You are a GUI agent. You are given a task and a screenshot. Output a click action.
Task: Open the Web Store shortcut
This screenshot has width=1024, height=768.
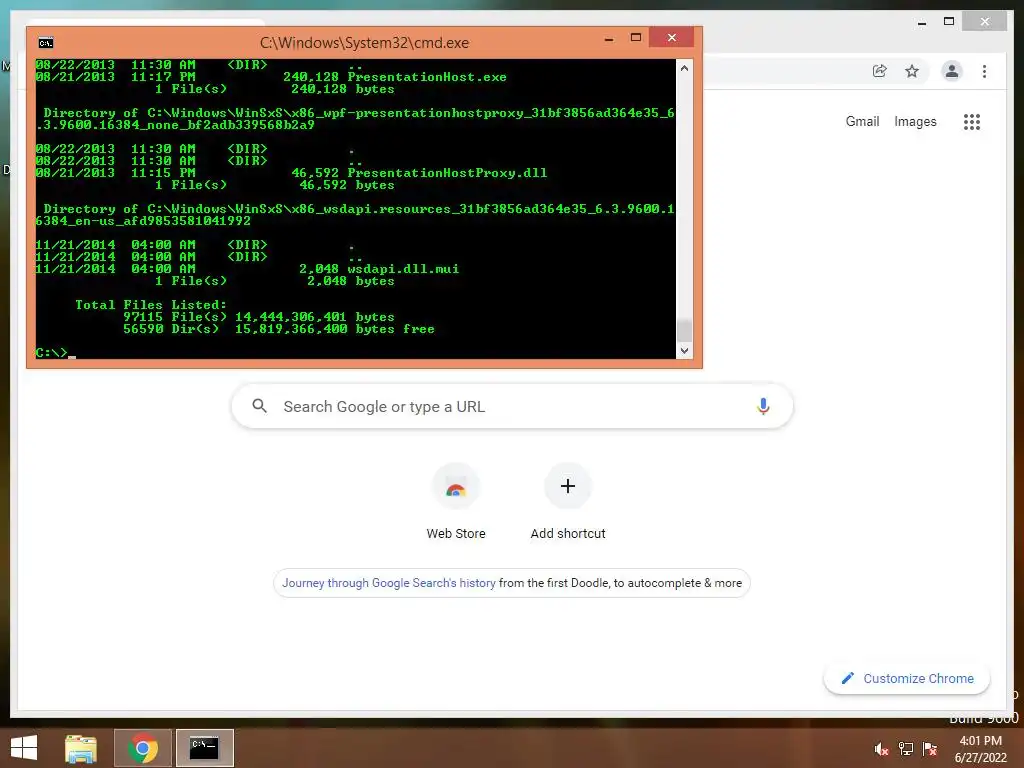click(x=456, y=502)
